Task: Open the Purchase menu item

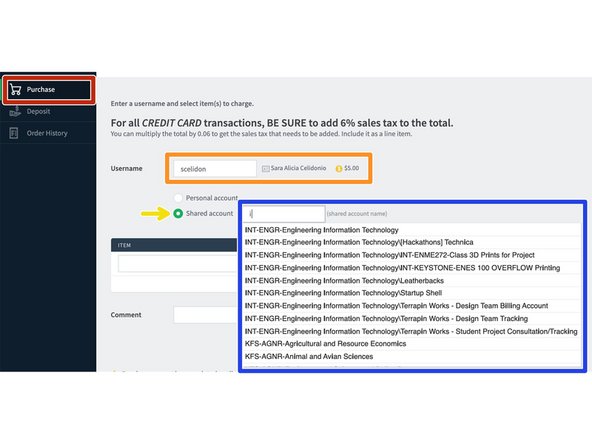Action: tap(48, 89)
